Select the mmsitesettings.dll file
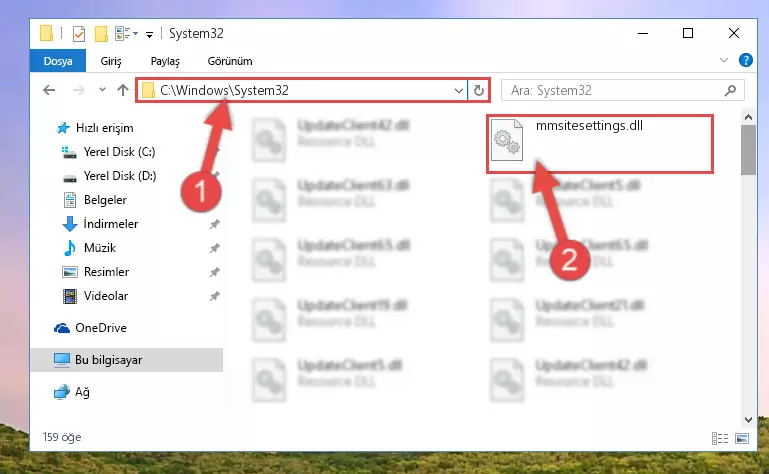The height and width of the screenshot is (474, 769). click(x=599, y=144)
